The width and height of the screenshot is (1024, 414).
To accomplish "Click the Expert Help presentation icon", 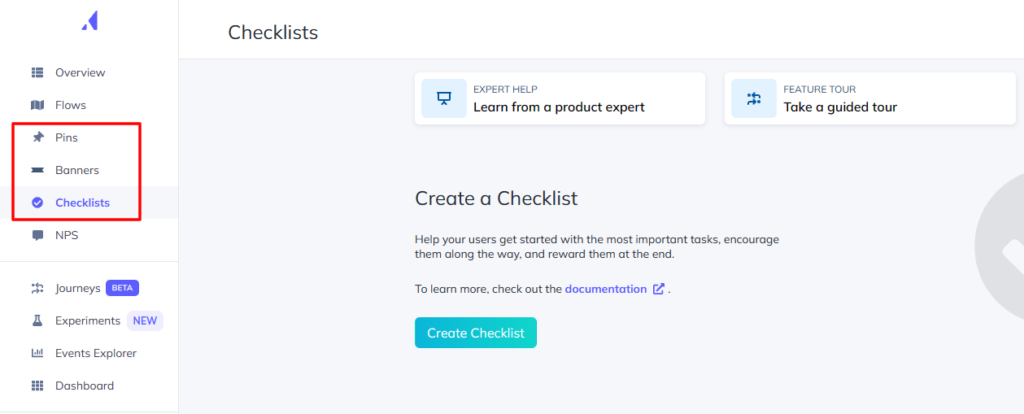I will coord(443,98).
